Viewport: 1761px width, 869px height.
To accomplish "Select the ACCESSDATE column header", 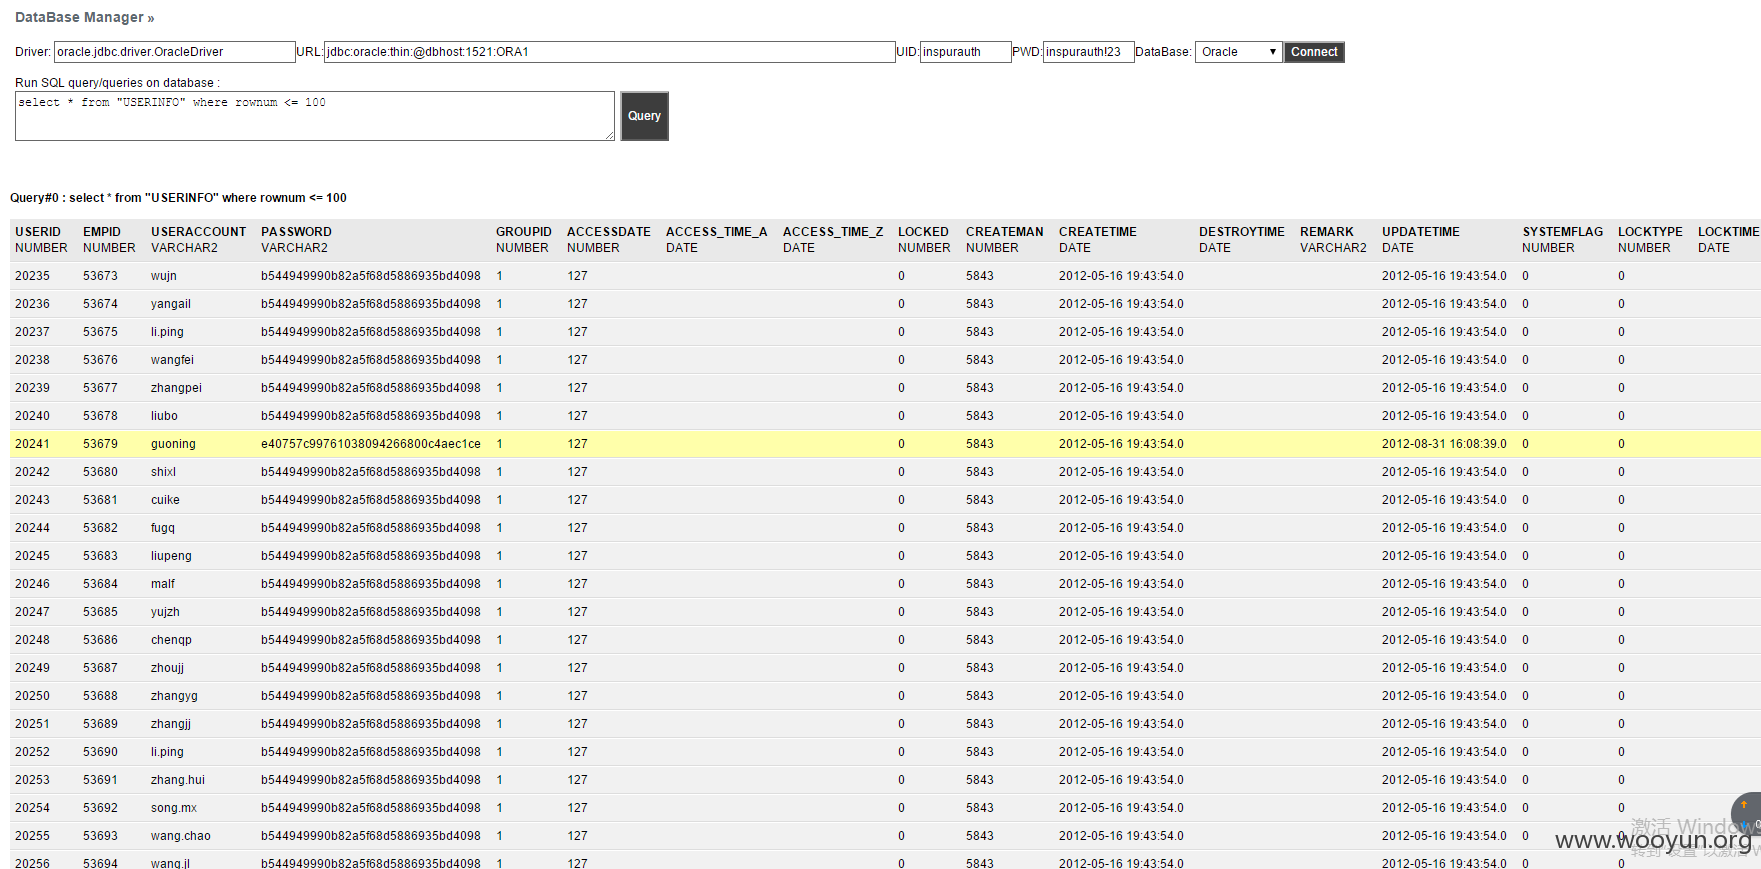I will [x=609, y=232].
